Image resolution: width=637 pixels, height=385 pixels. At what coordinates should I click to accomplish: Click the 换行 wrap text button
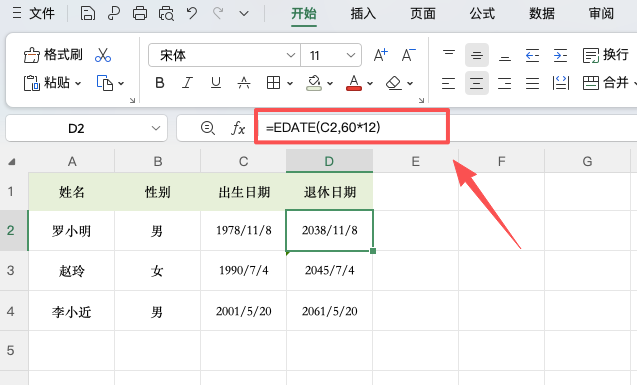tap(606, 55)
